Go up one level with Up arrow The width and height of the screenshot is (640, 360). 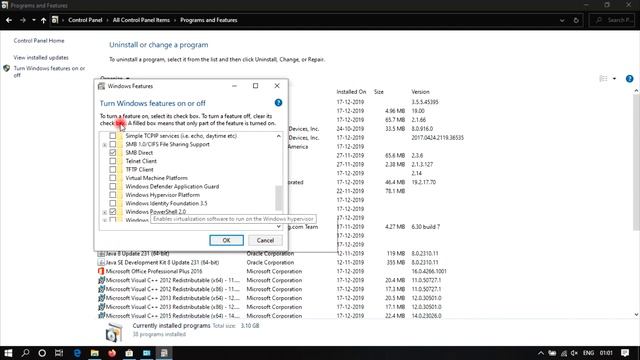click(x=43, y=20)
